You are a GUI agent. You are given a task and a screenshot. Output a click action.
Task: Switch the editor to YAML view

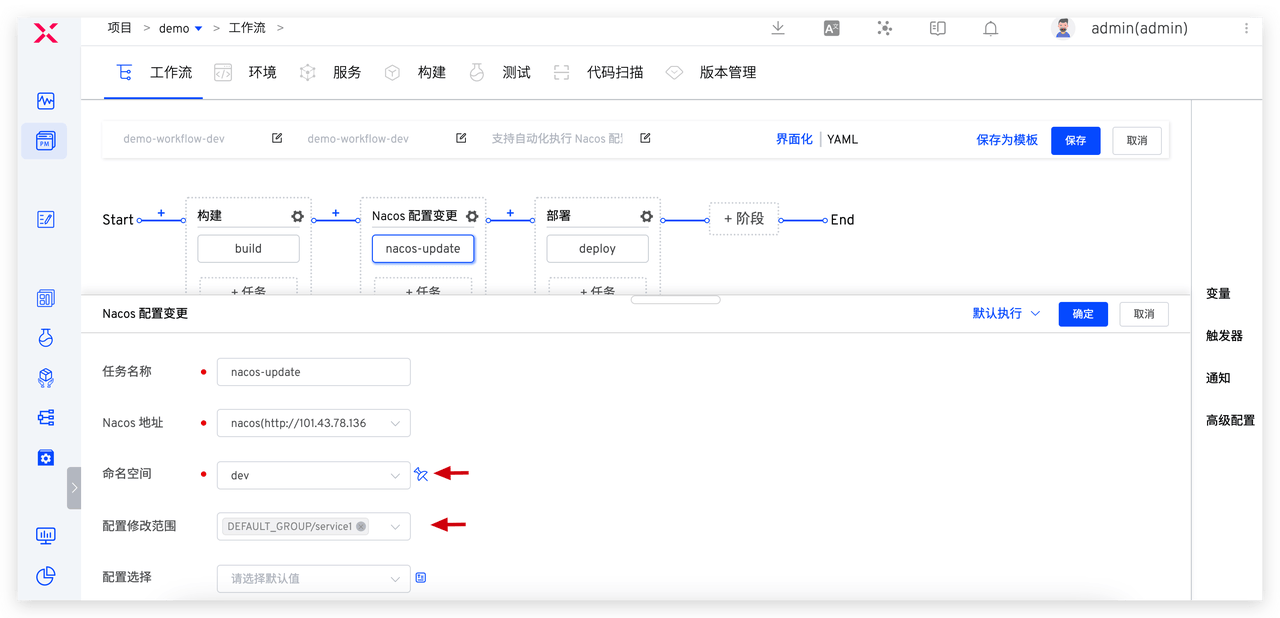[842, 139]
